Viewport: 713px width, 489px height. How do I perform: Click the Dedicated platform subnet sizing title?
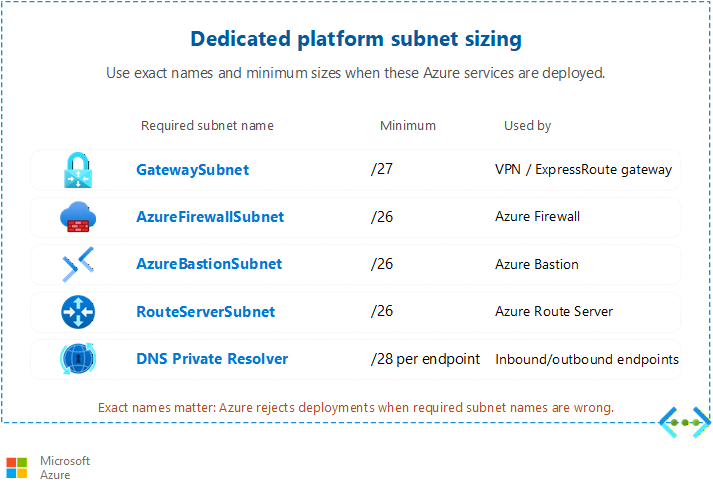coord(356,39)
